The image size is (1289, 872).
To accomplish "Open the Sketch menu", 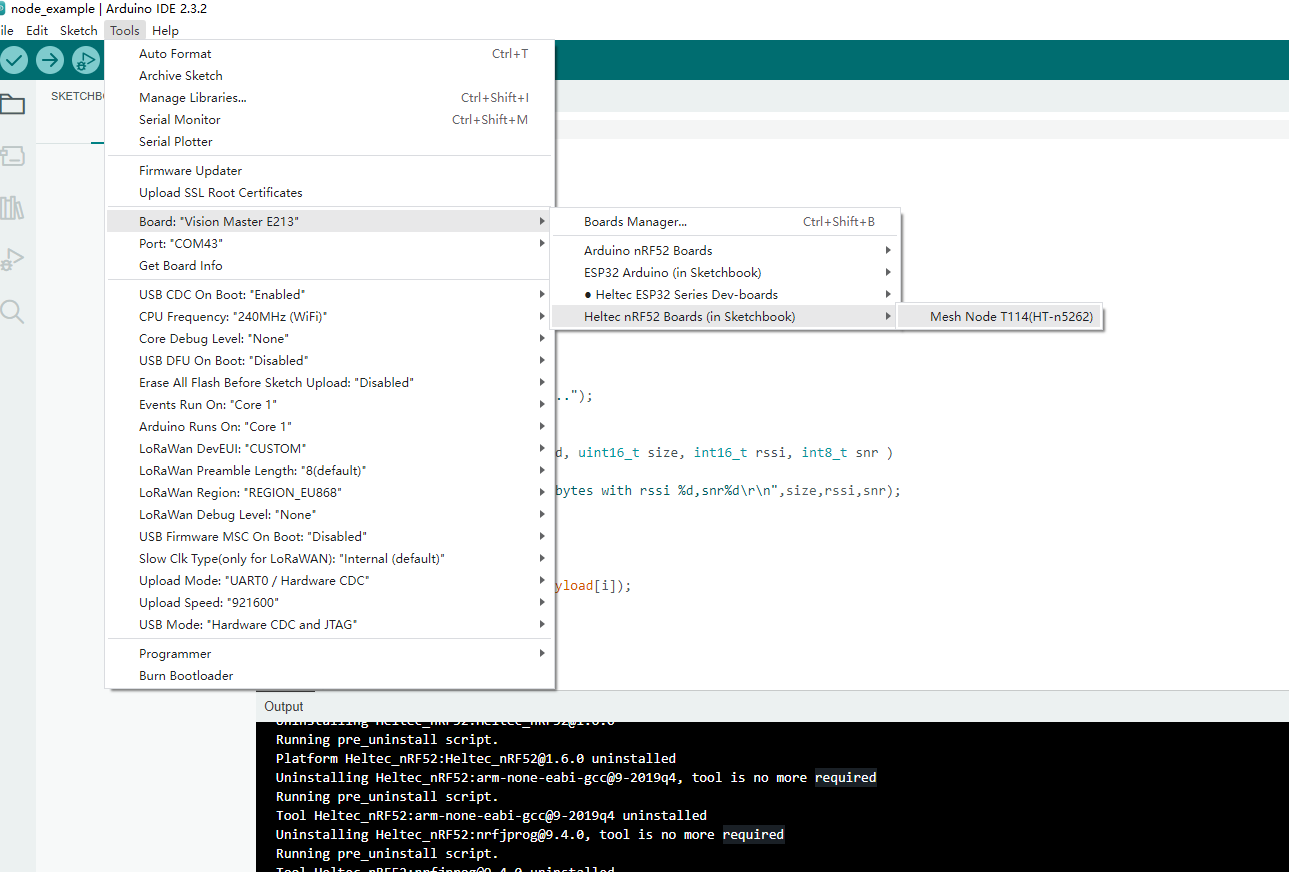I will pos(79,31).
